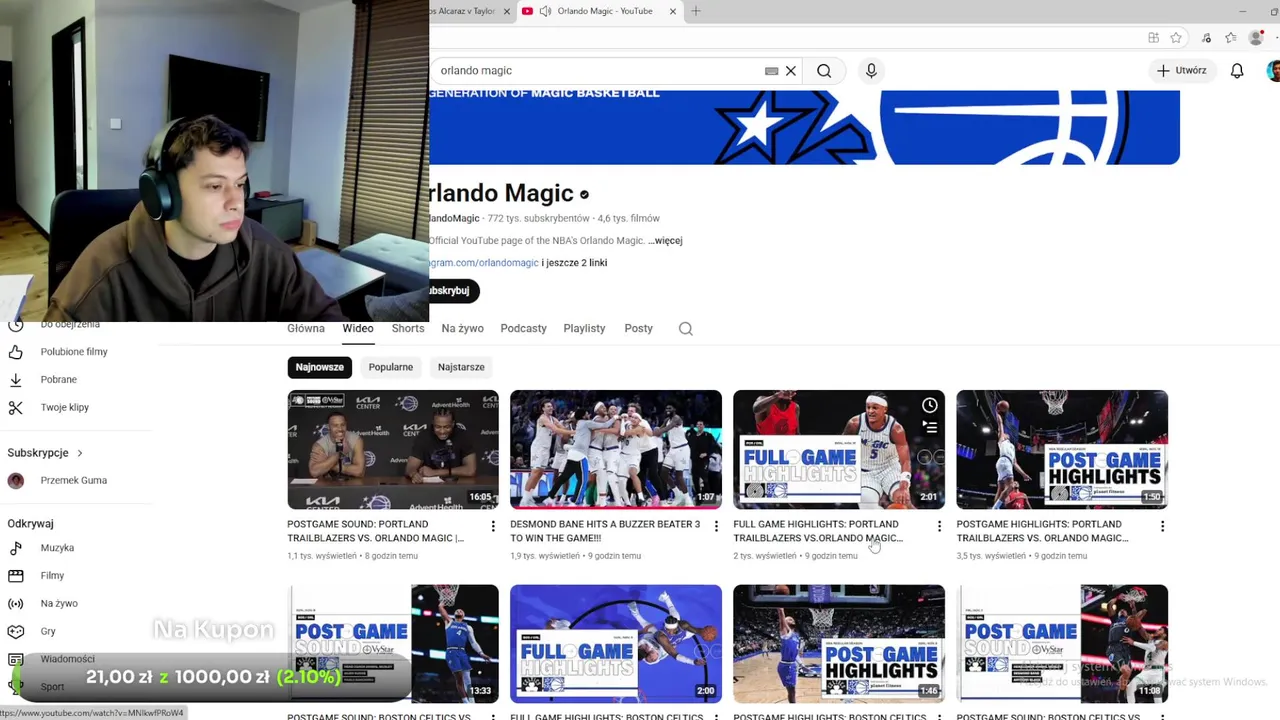Open the Playlisty tab
This screenshot has width=1280, height=720.
[584, 328]
